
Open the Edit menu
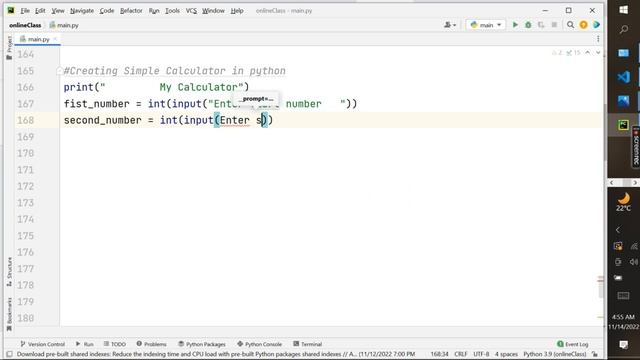click(x=40, y=11)
